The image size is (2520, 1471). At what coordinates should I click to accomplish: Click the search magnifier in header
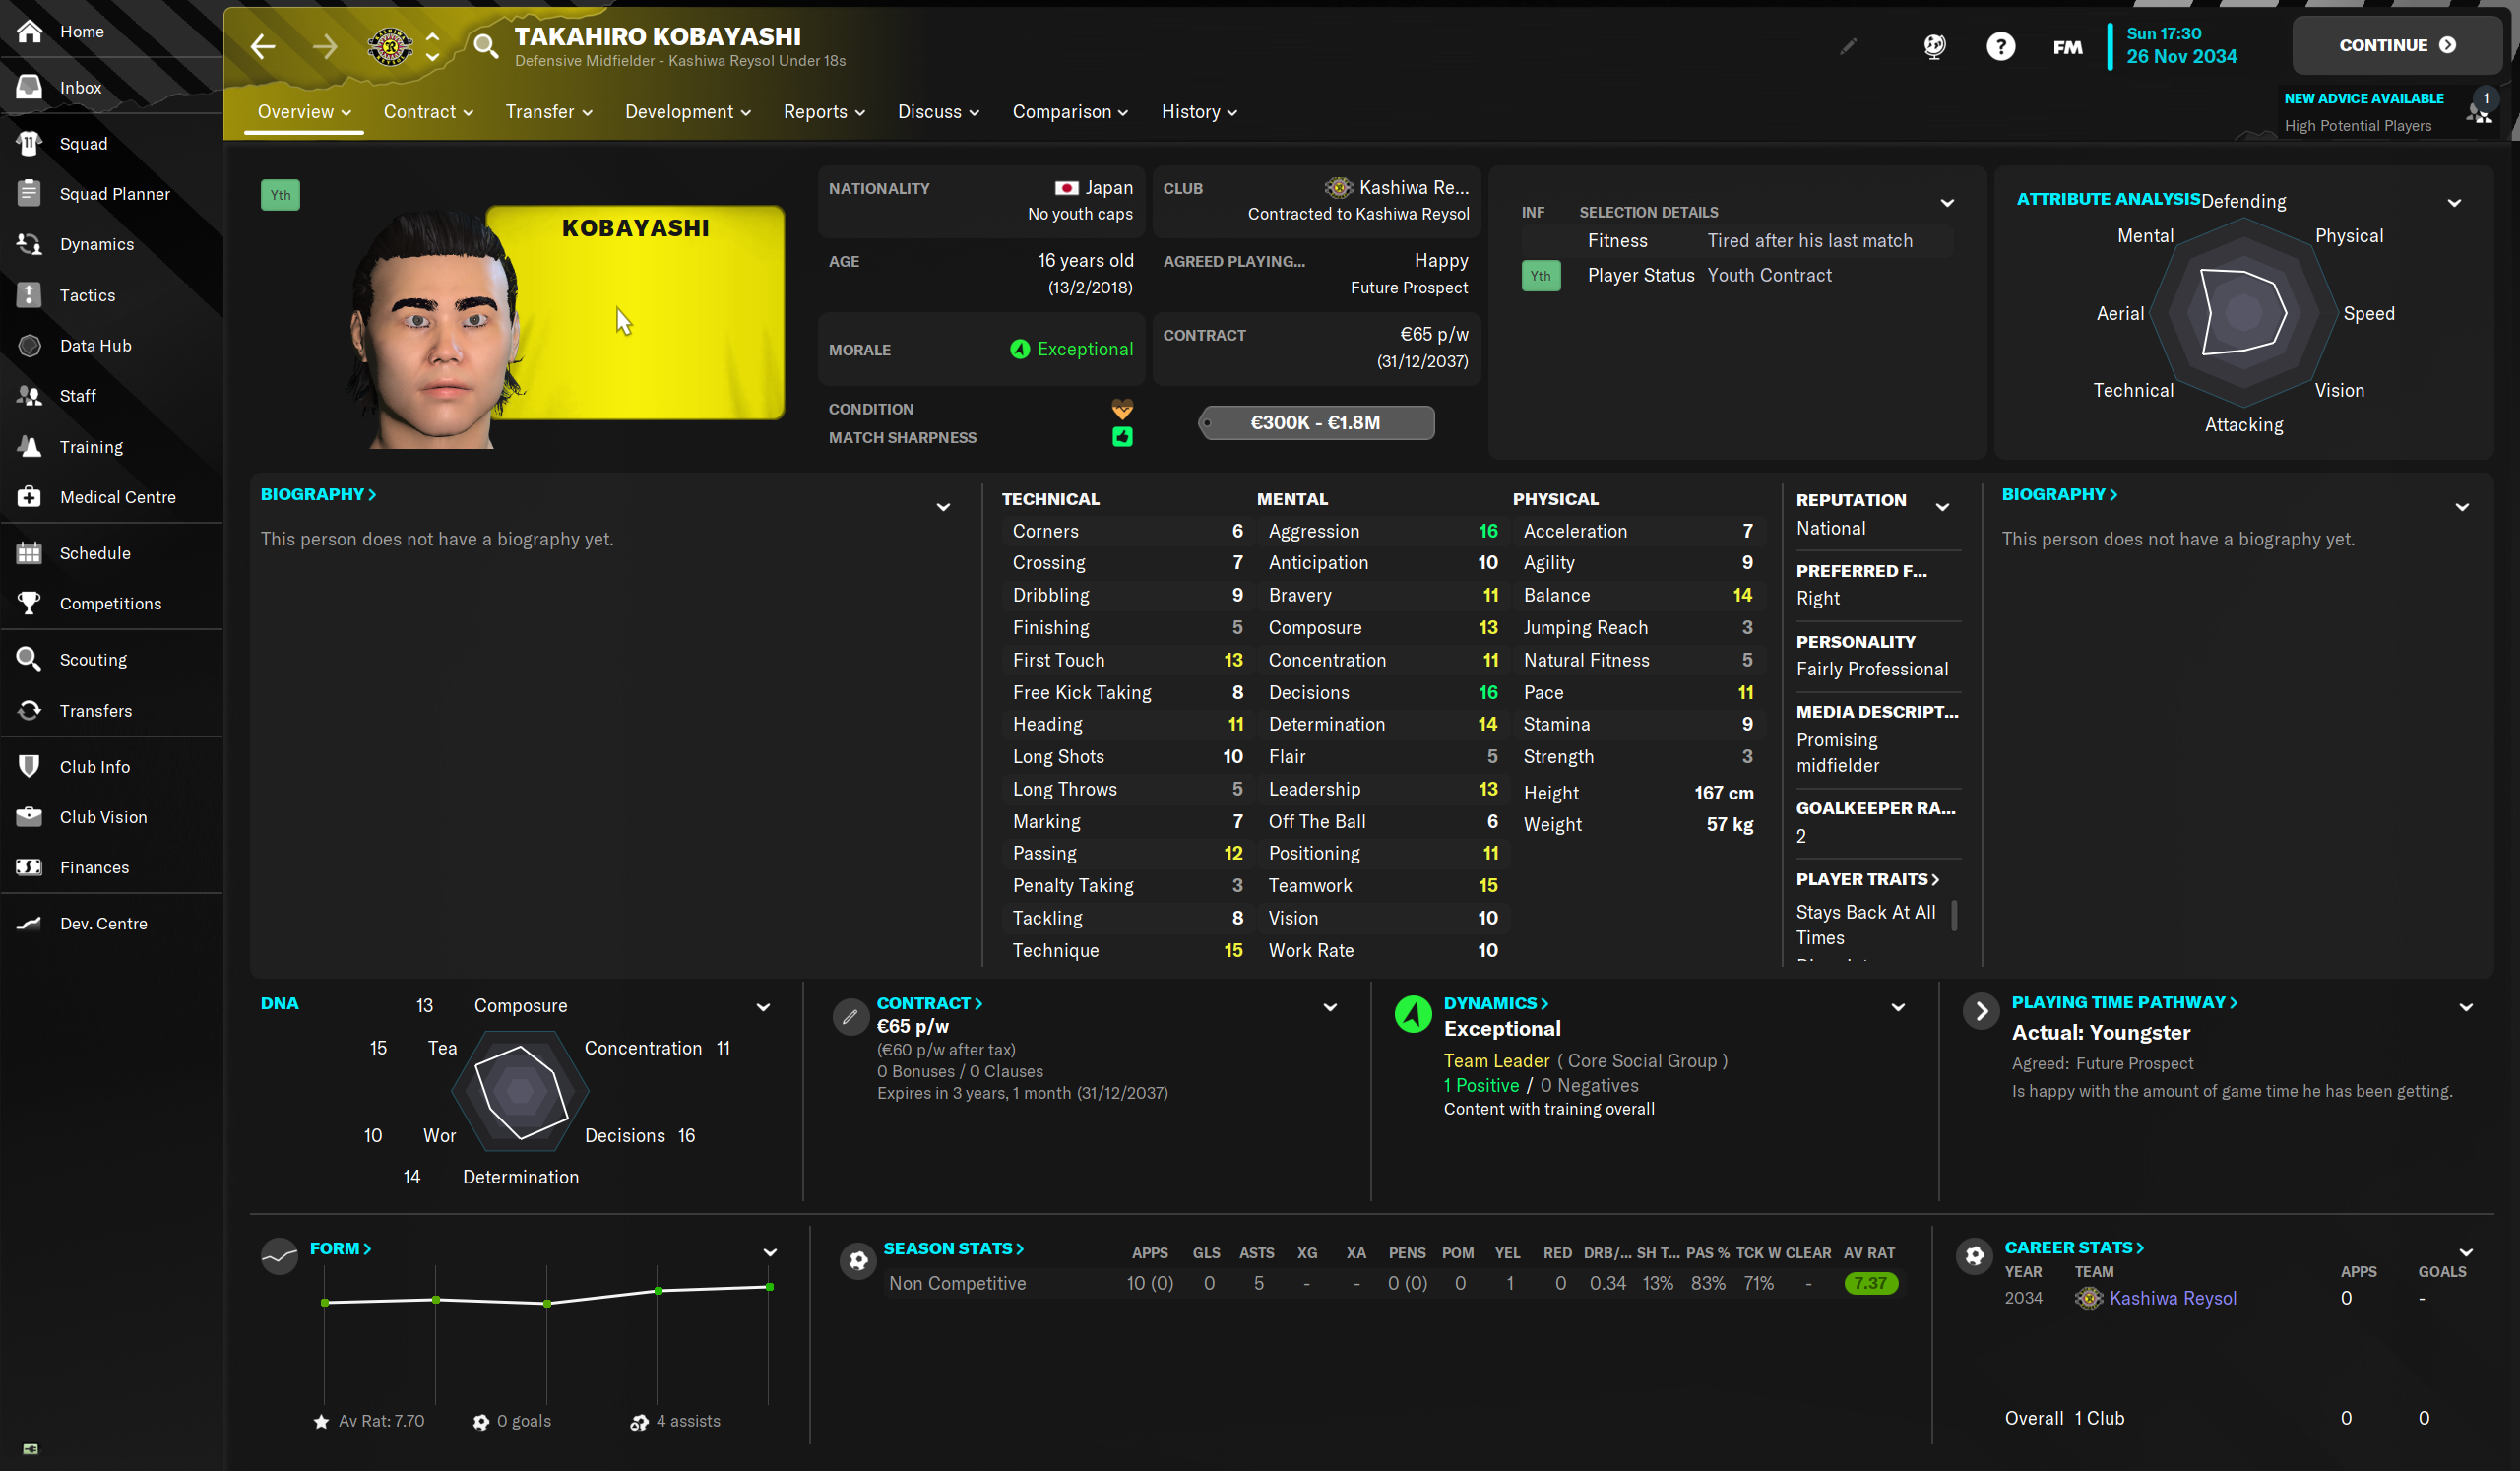486,46
